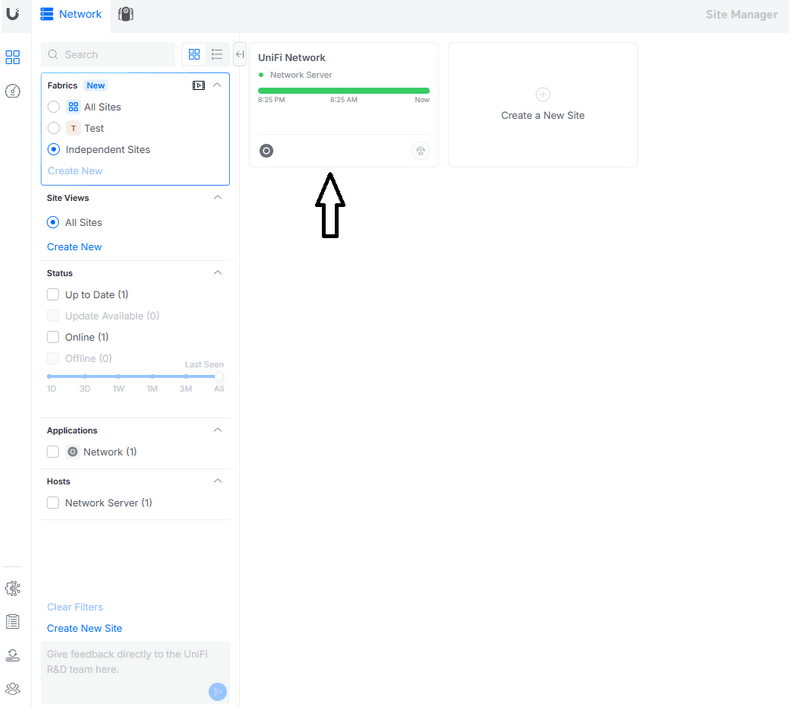Tick the Network Server host checkbox

pyautogui.click(x=54, y=503)
